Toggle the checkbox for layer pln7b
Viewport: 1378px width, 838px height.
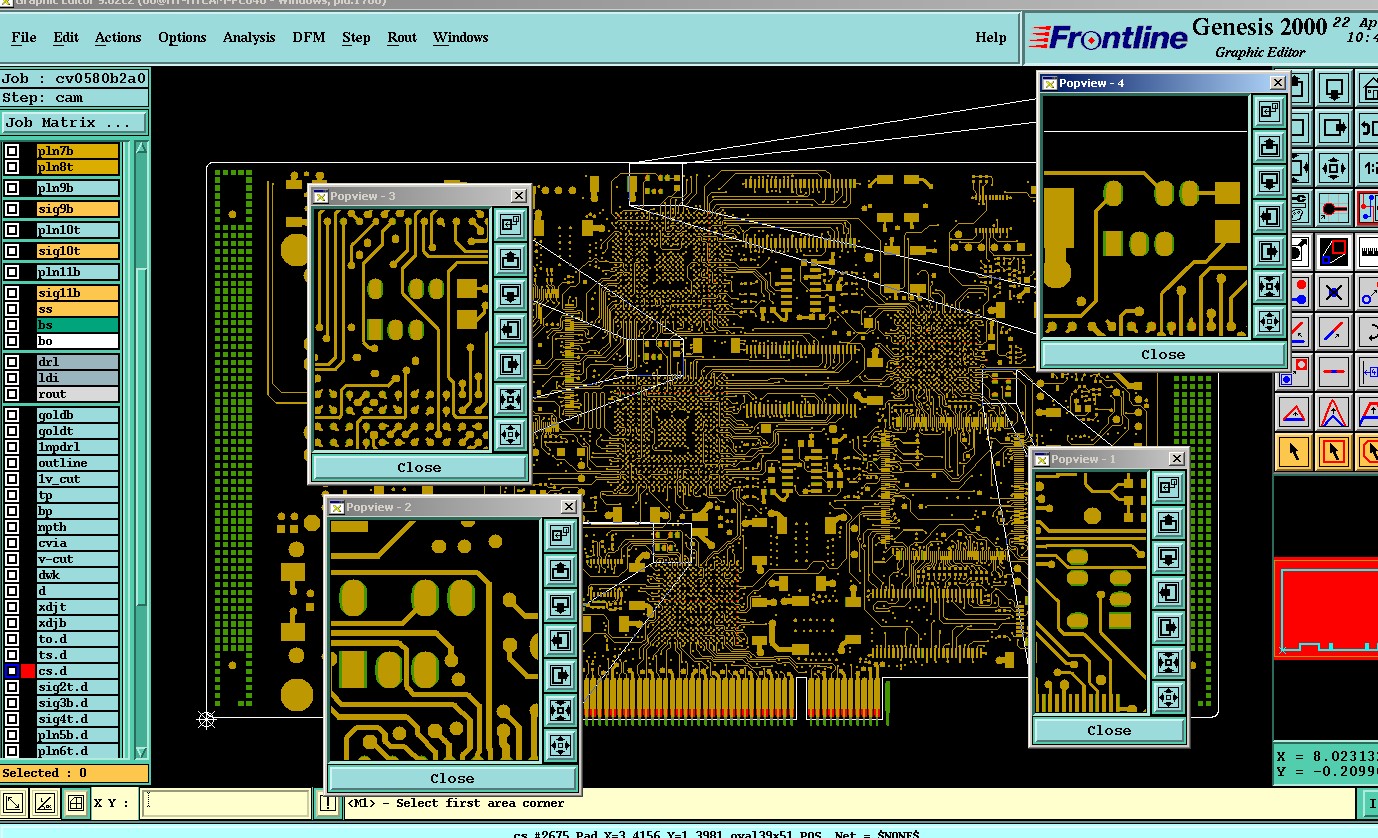click(x=12, y=151)
